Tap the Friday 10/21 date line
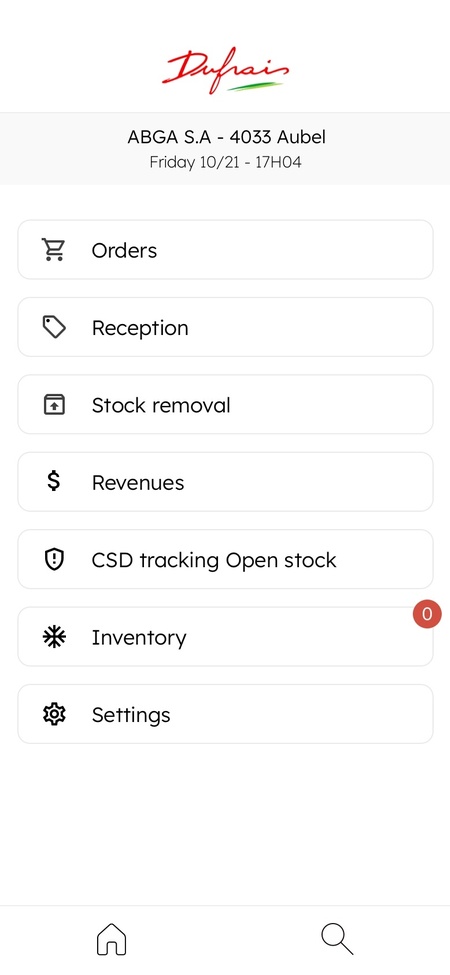 [x=226, y=163]
